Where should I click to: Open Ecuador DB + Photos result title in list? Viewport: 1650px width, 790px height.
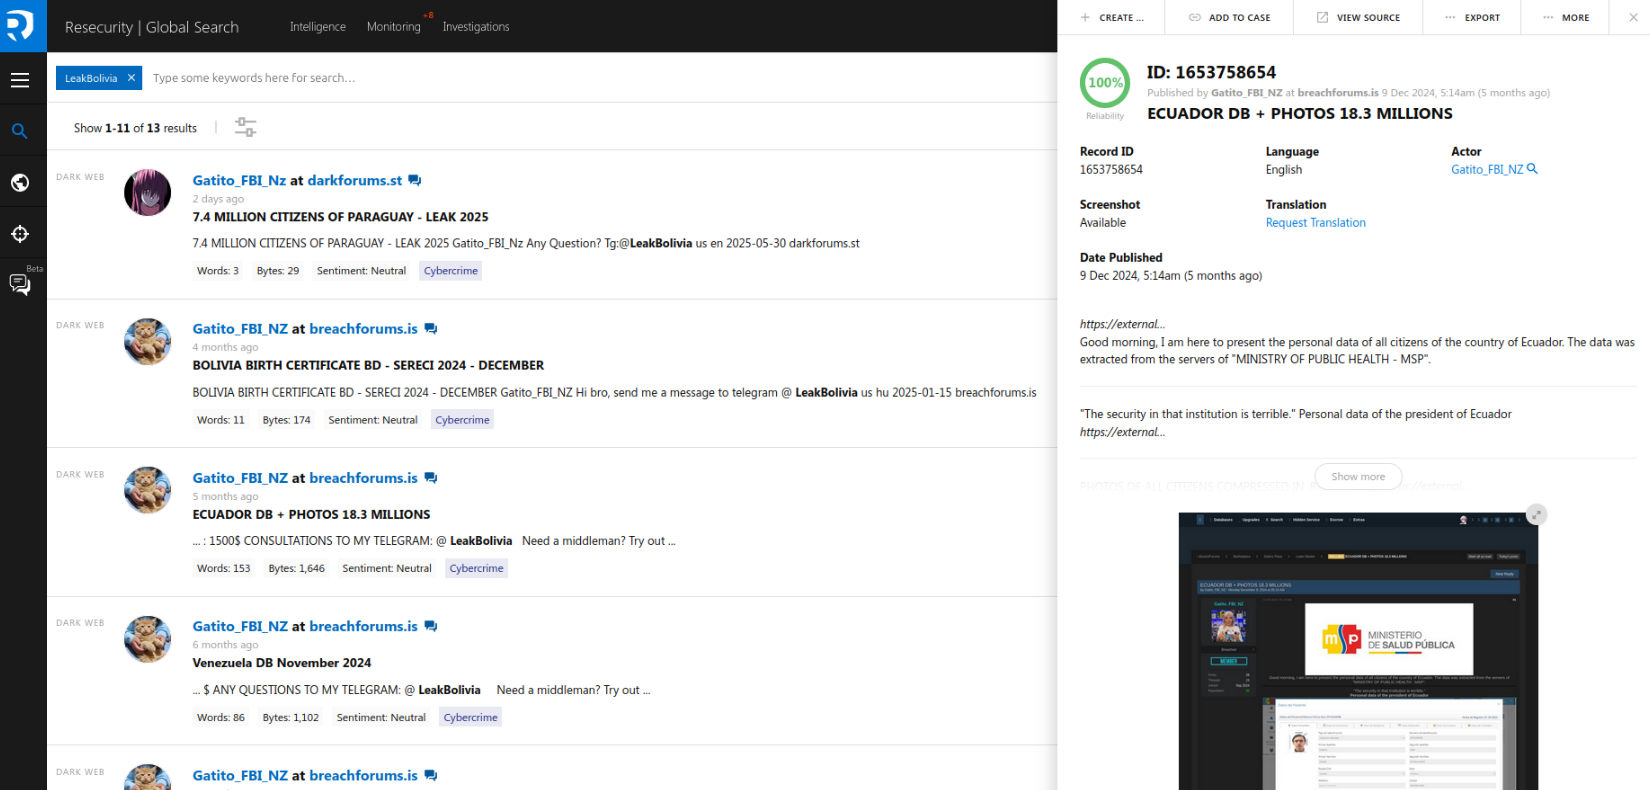311,515
